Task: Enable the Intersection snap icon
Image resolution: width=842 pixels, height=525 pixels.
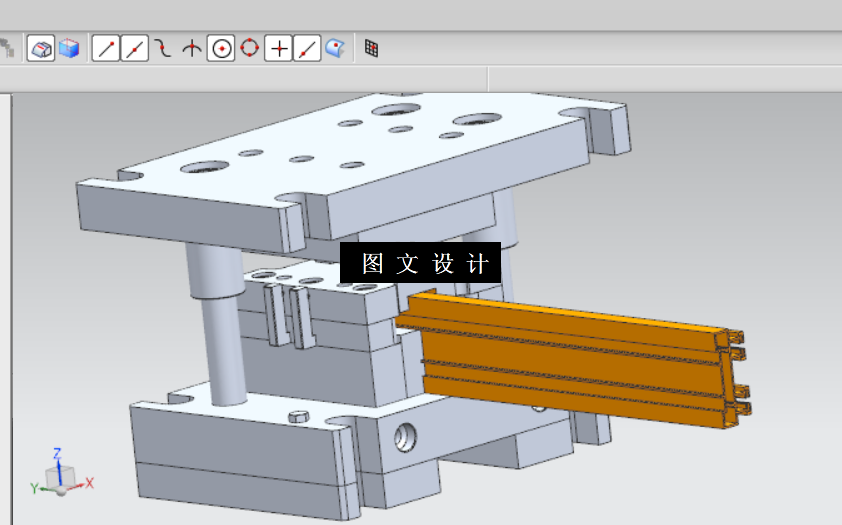Action: 192,48
